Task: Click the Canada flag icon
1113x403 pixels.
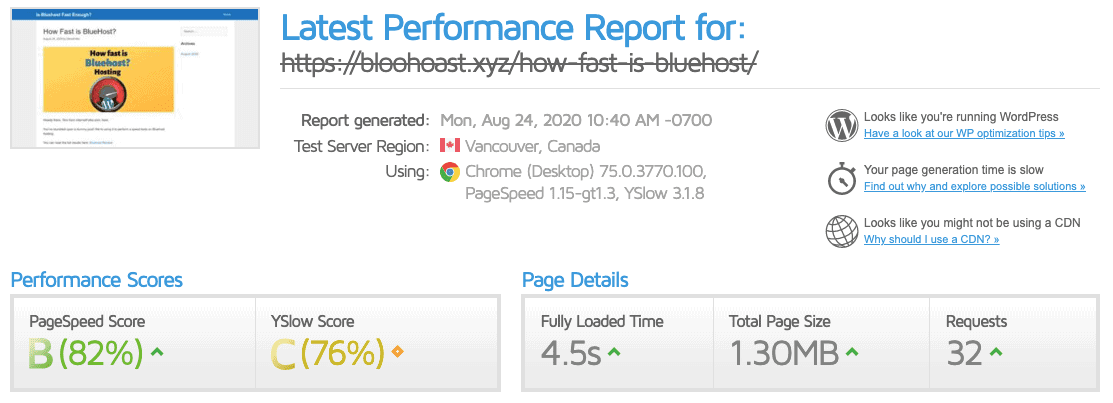Action: pos(450,146)
